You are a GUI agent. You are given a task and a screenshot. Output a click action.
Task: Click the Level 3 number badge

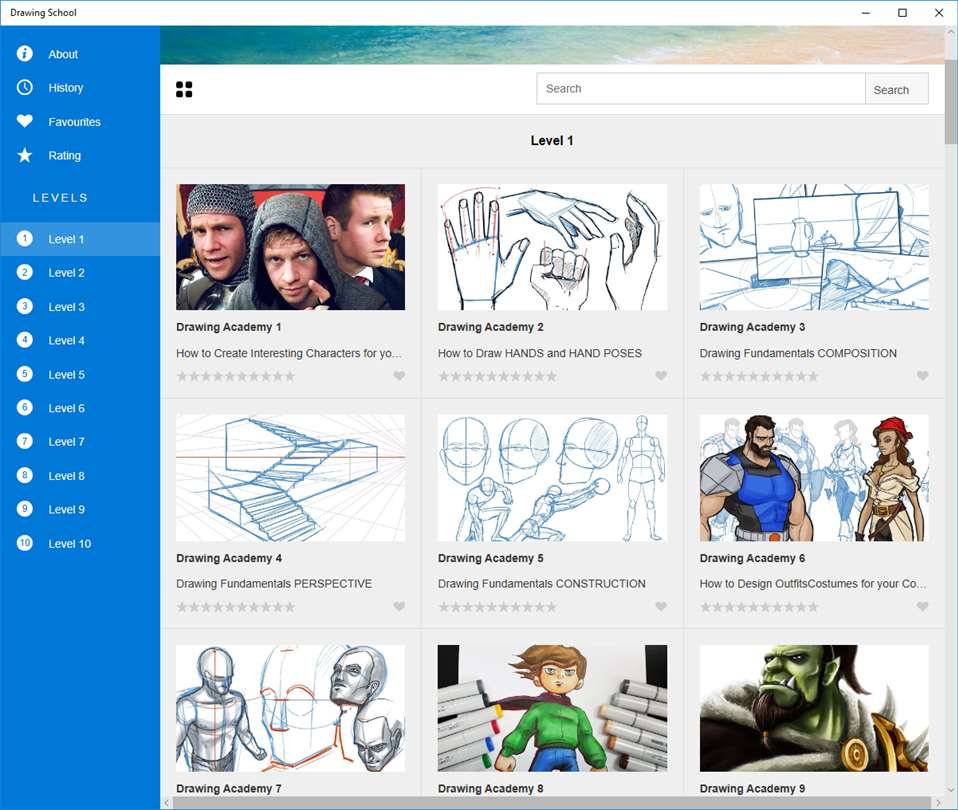[x=24, y=306]
